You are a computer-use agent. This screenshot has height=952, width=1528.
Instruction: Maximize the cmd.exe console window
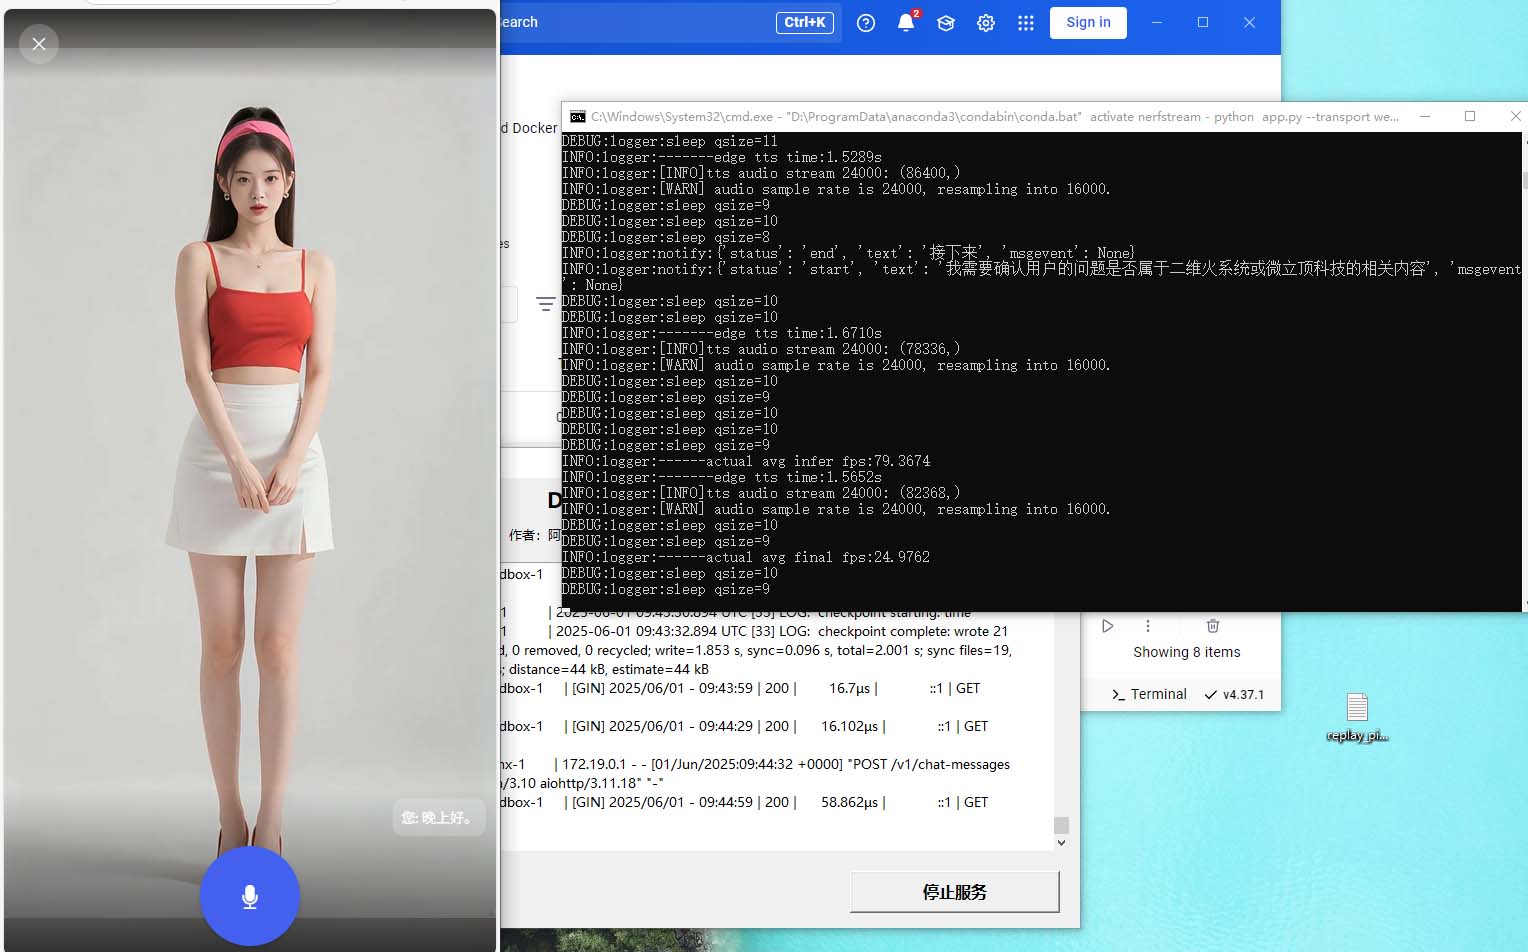(1470, 117)
